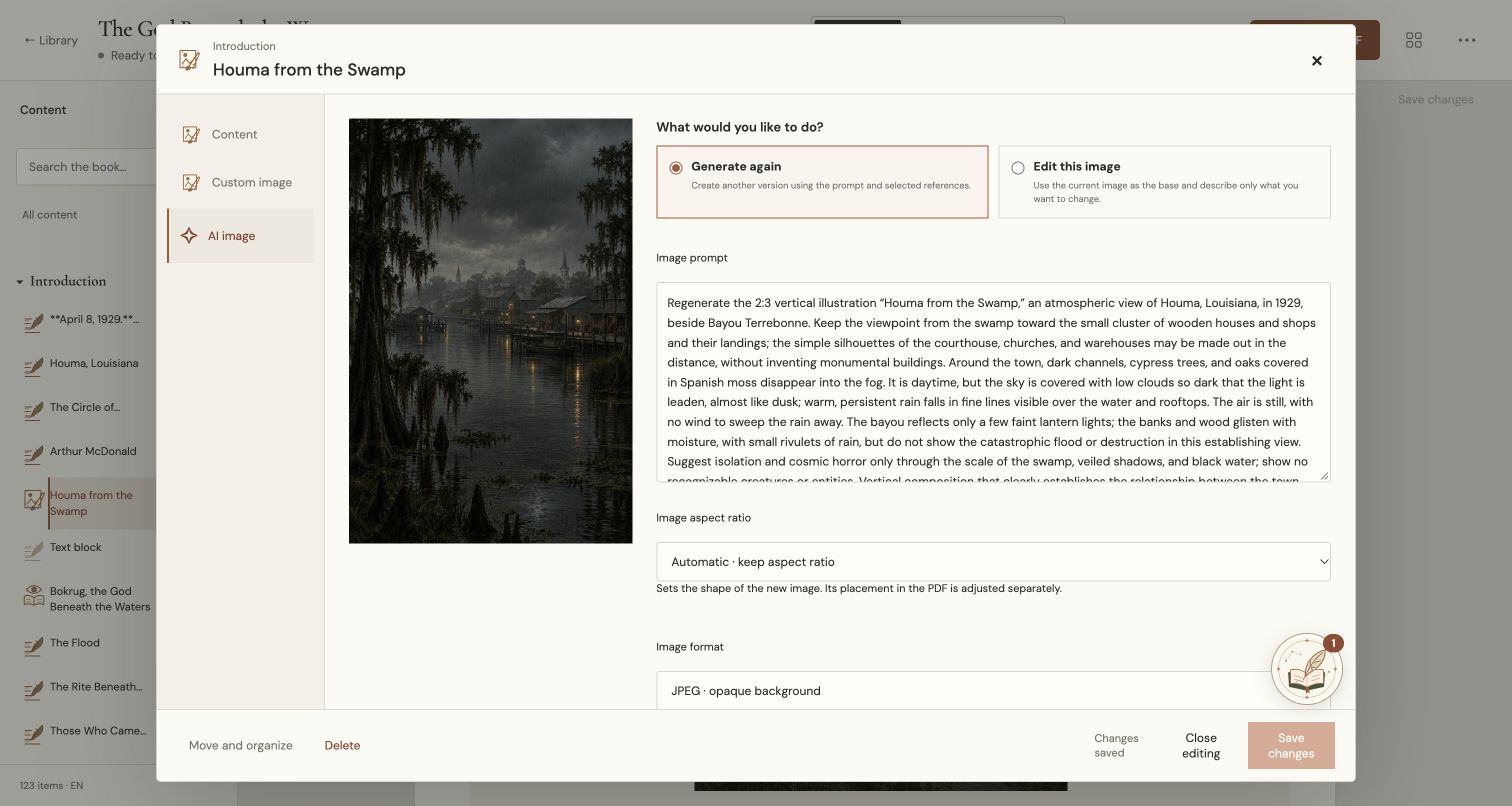Open the grid view icon in top bar
Viewport: 1512px width, 806px height.
pos(1413,40)
